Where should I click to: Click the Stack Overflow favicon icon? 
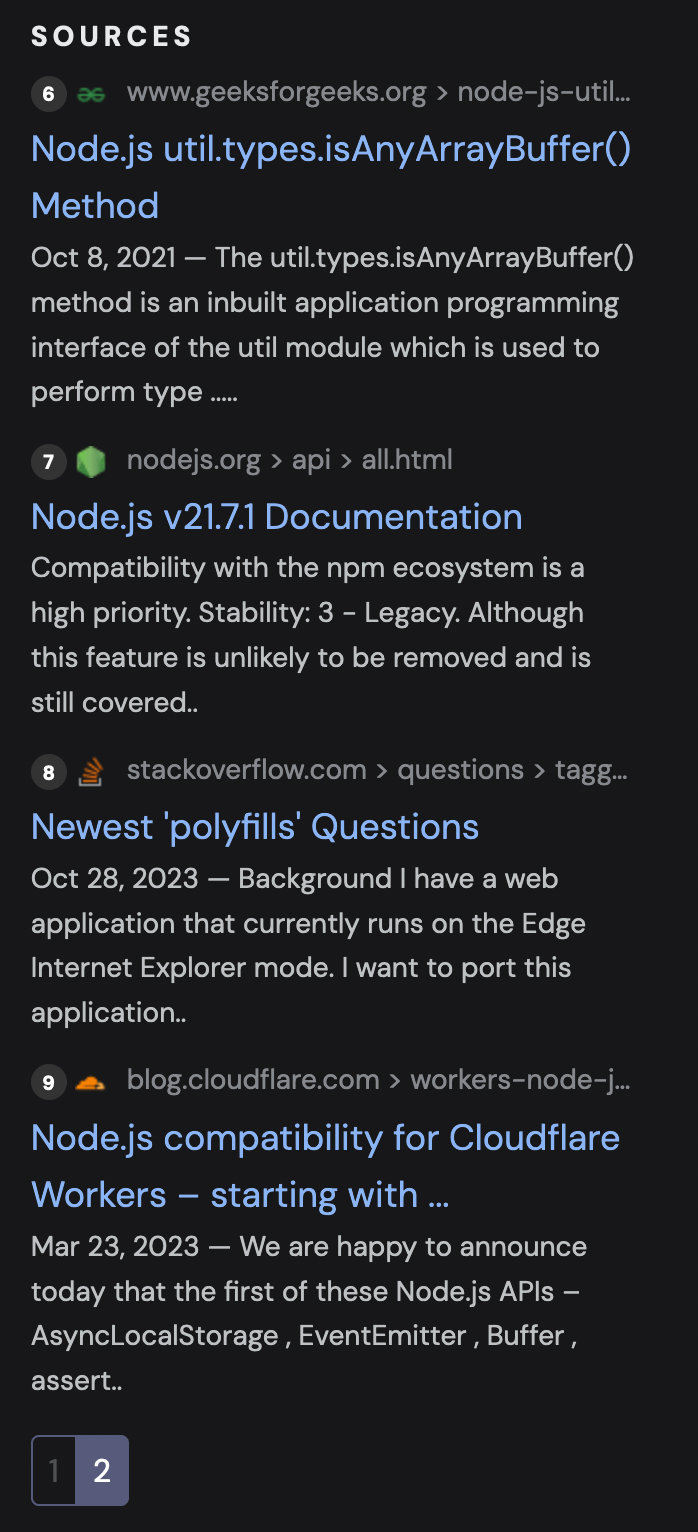[91, 771]
